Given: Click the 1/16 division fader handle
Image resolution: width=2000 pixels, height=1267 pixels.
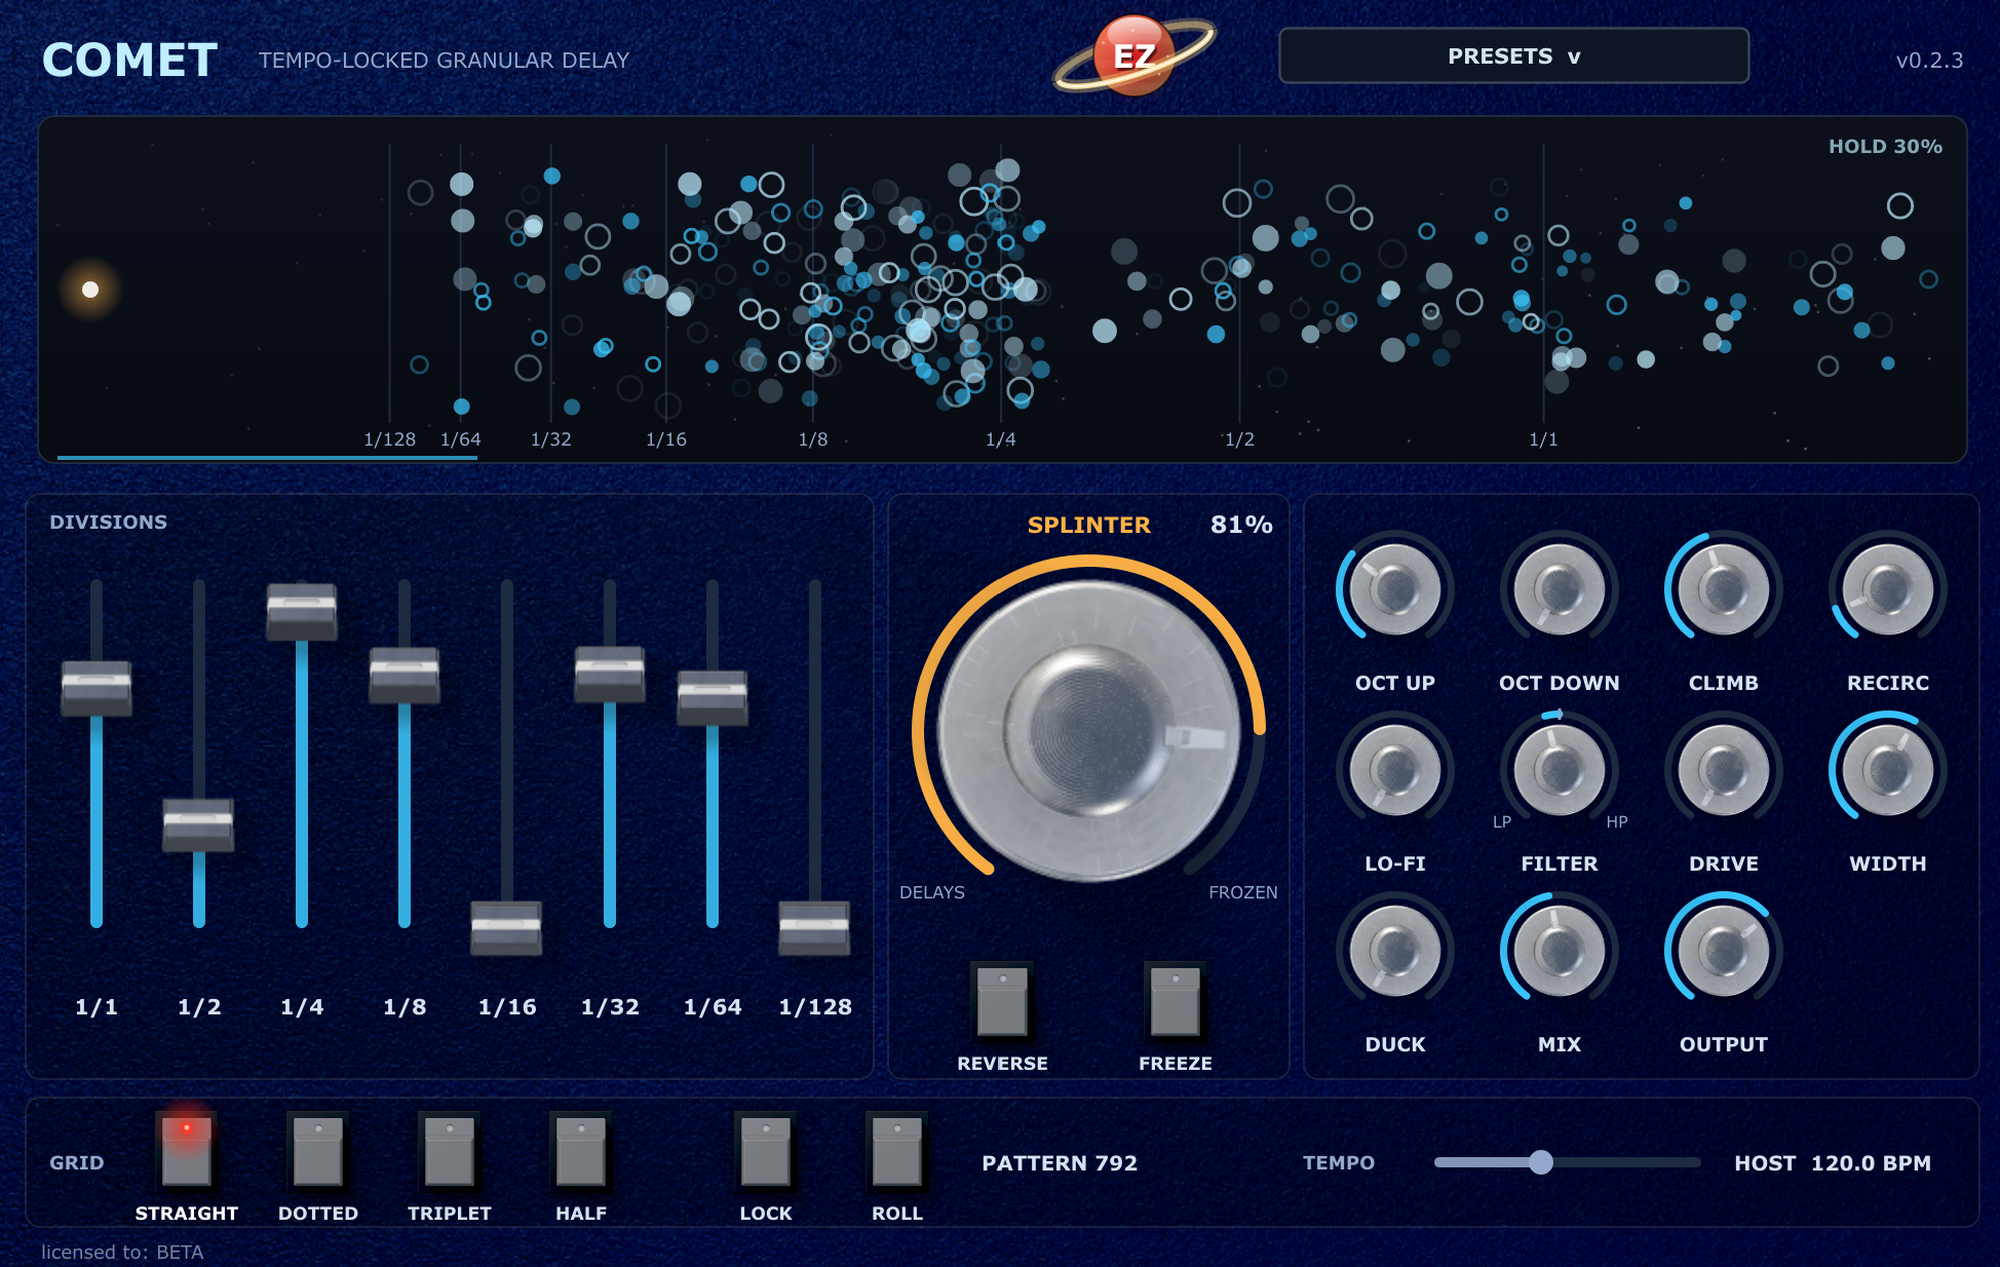Looking at the screenshot, I should pyautogui.click(x=507, y=928).
